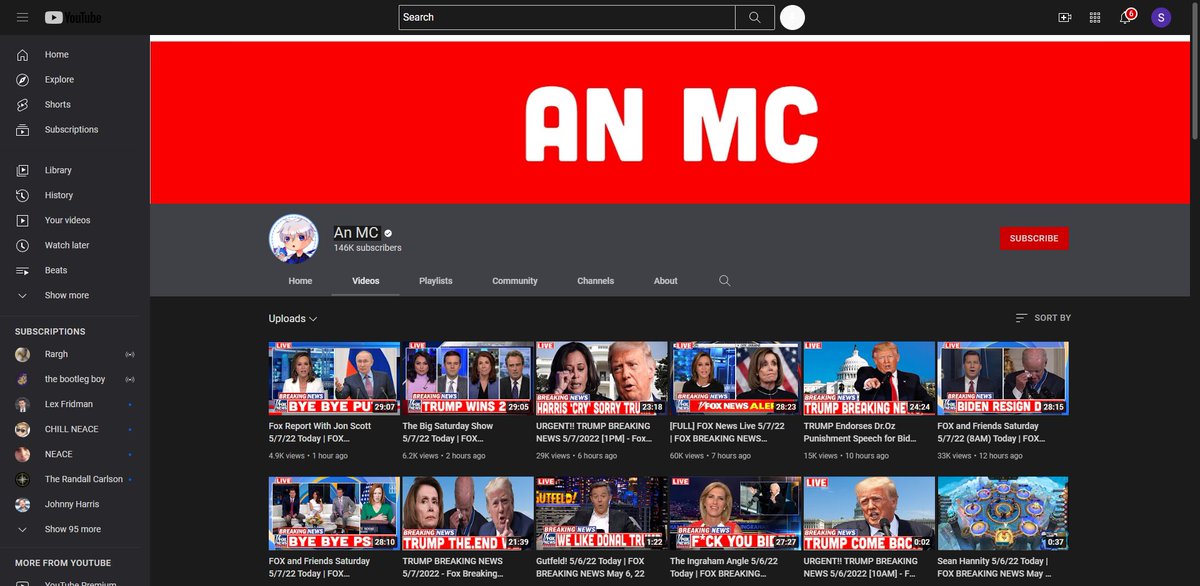Click the channel search magnifier icon
Screen dimensions: 1200x586
click(x=725, y=281)
